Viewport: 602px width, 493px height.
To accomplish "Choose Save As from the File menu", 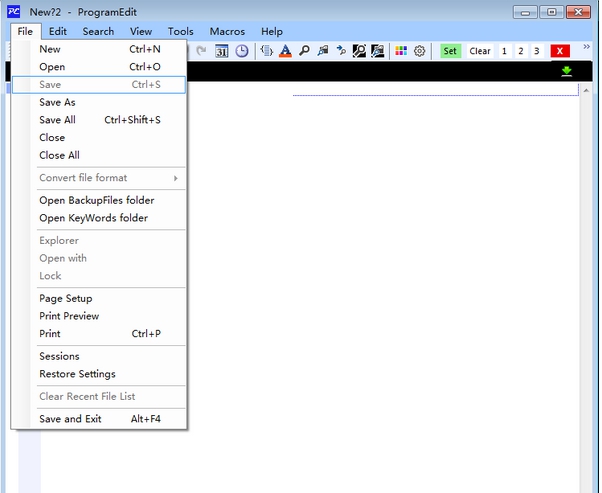I will click(x=99, y=102).
